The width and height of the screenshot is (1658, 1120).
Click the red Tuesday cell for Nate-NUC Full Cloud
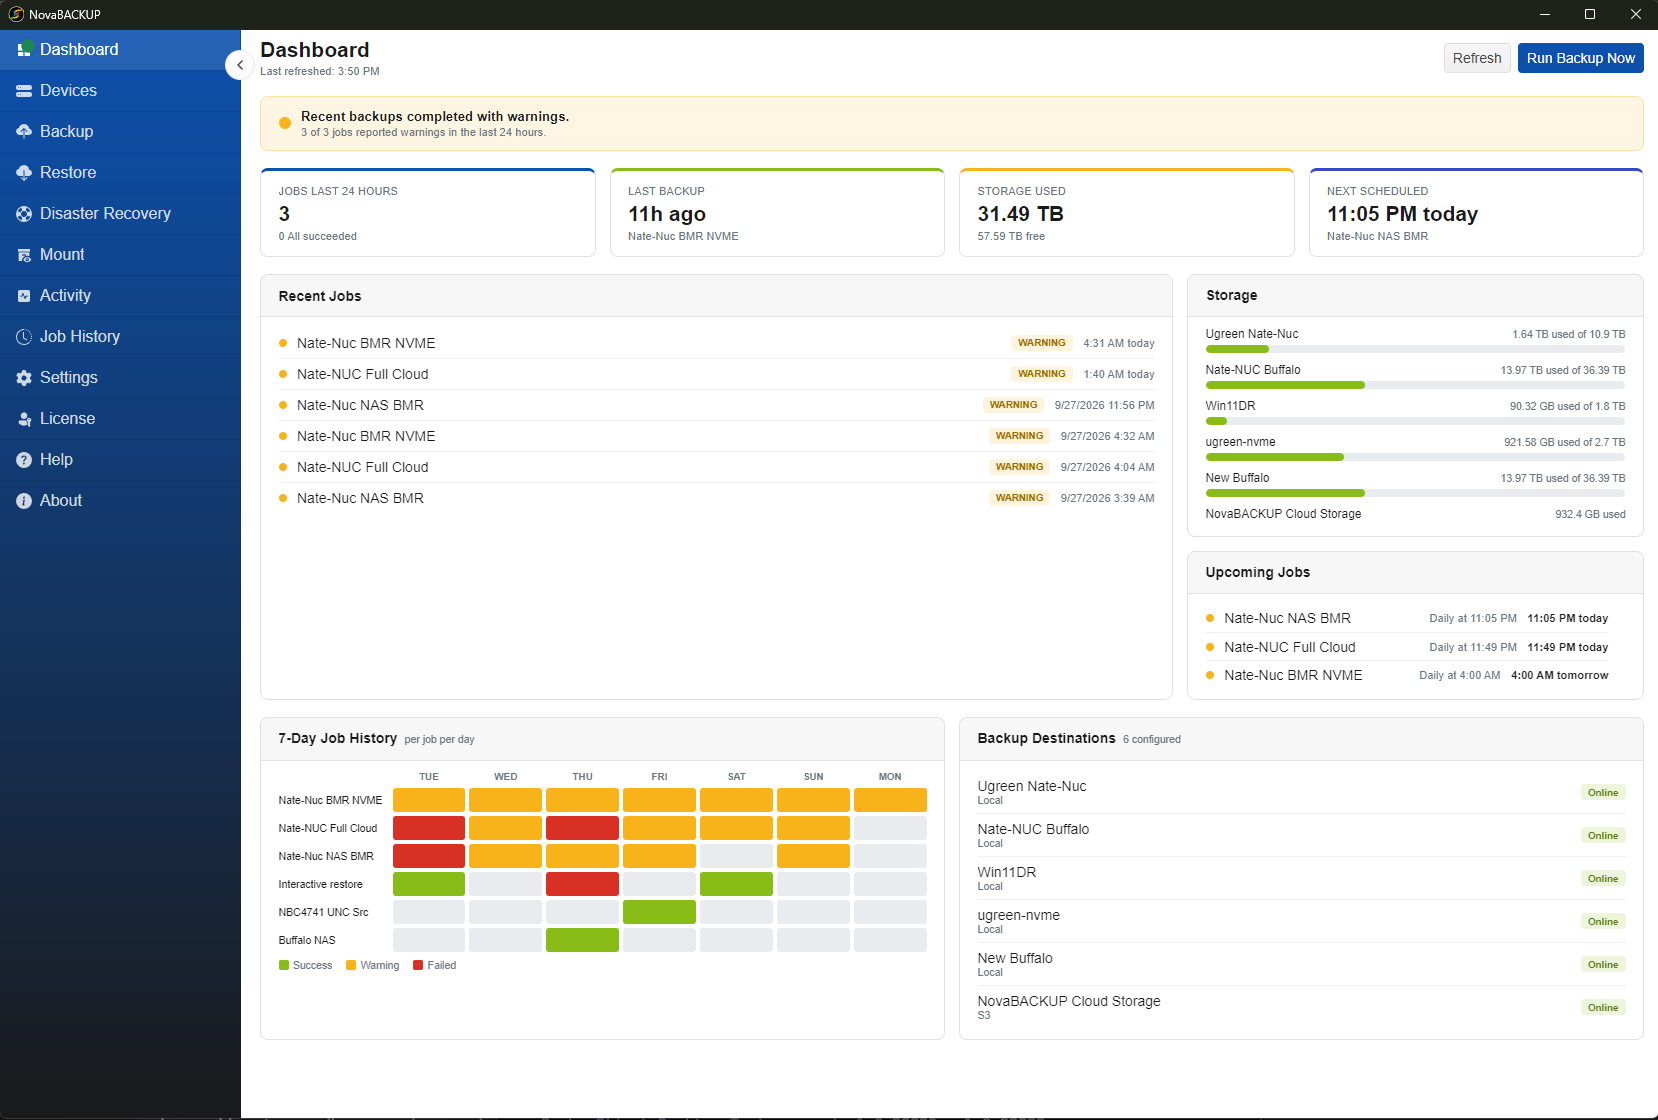click(x=429, y=828)
